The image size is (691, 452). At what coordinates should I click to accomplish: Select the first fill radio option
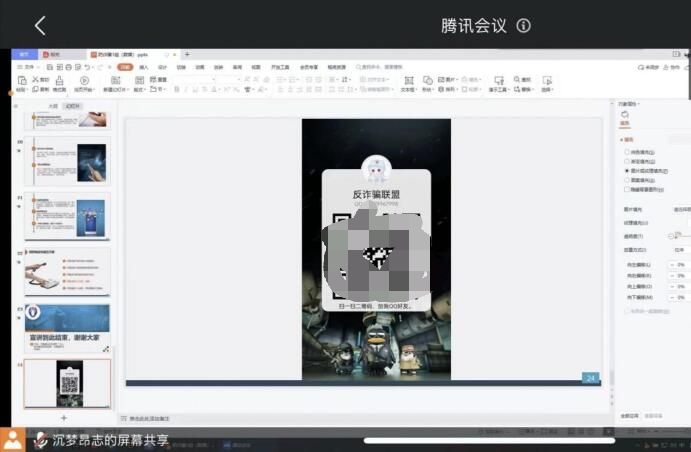pyautogui.click(x=627, y=152)
